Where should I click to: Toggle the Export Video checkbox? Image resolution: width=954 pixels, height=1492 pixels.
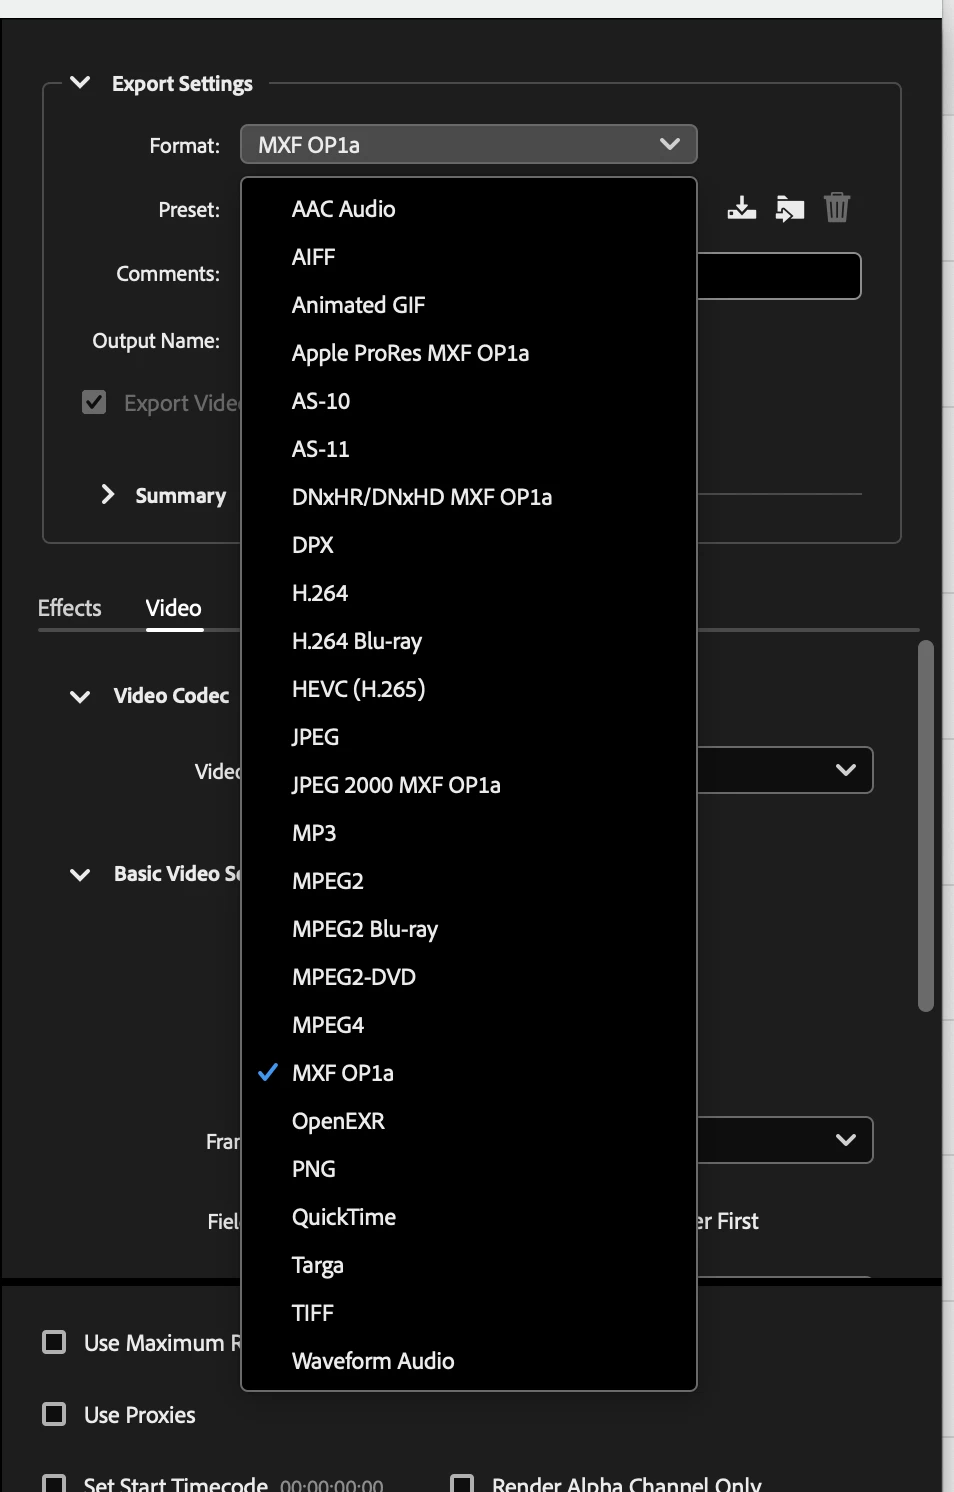tap(94, 402)
